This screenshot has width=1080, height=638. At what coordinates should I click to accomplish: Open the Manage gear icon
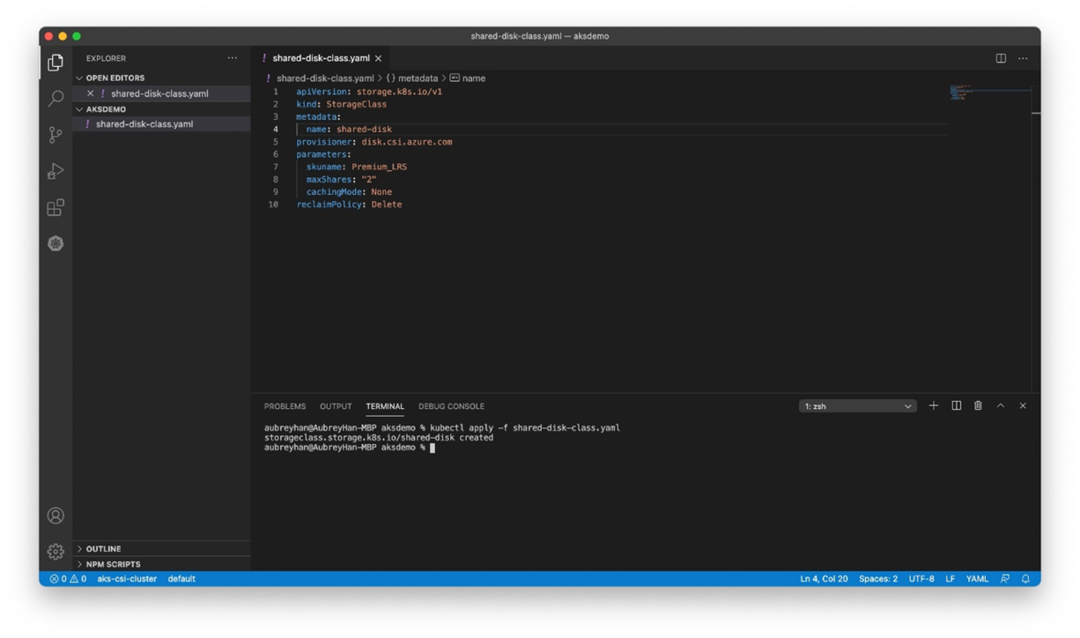(56, 551)
